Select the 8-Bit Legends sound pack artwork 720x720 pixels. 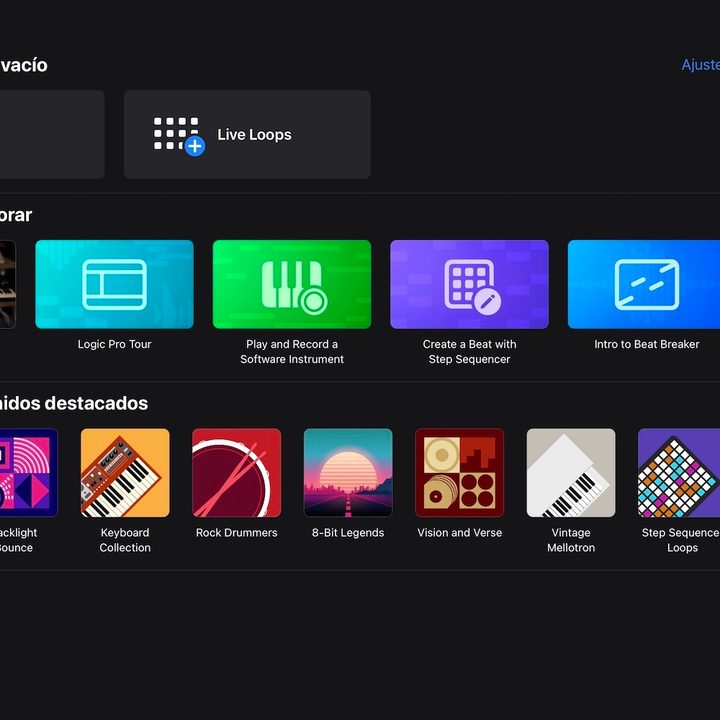(x=348, y=472)
